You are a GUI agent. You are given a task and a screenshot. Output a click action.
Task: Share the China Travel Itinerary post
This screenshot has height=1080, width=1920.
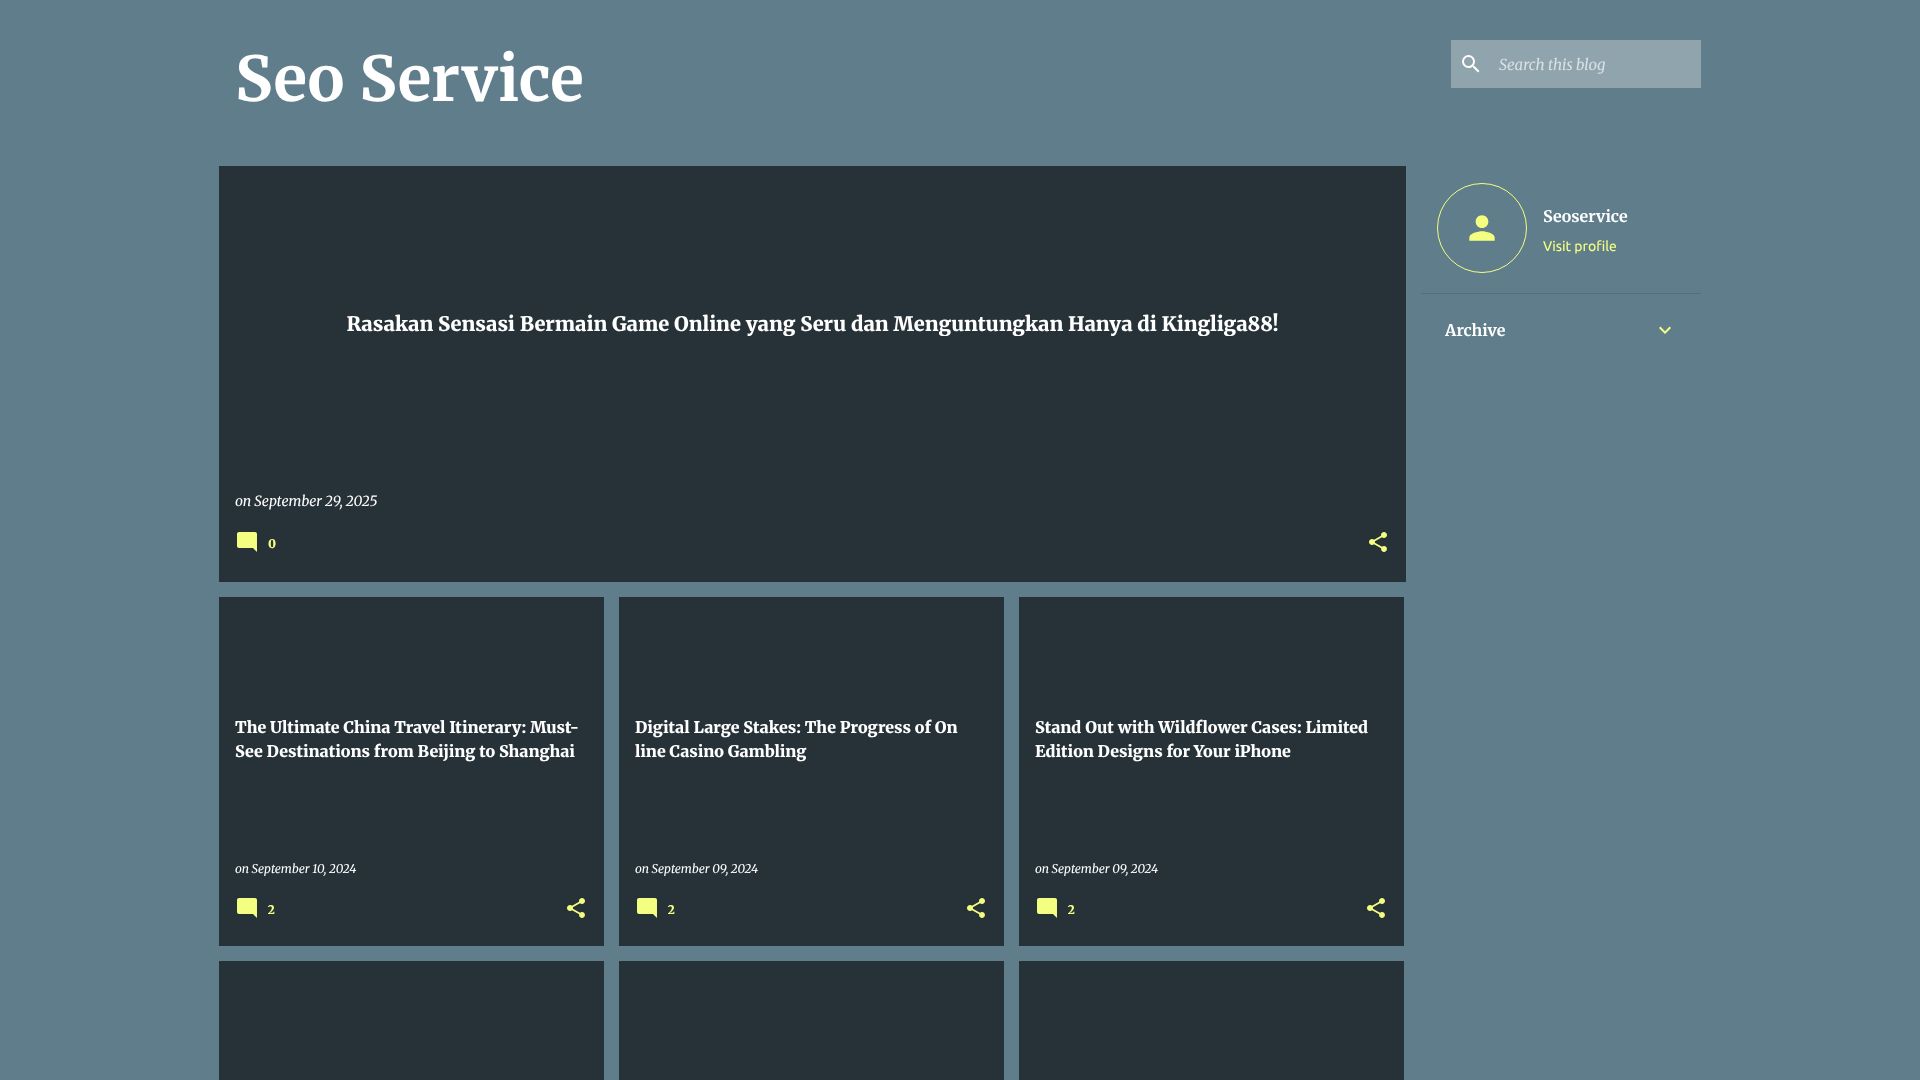coord(576,908)
